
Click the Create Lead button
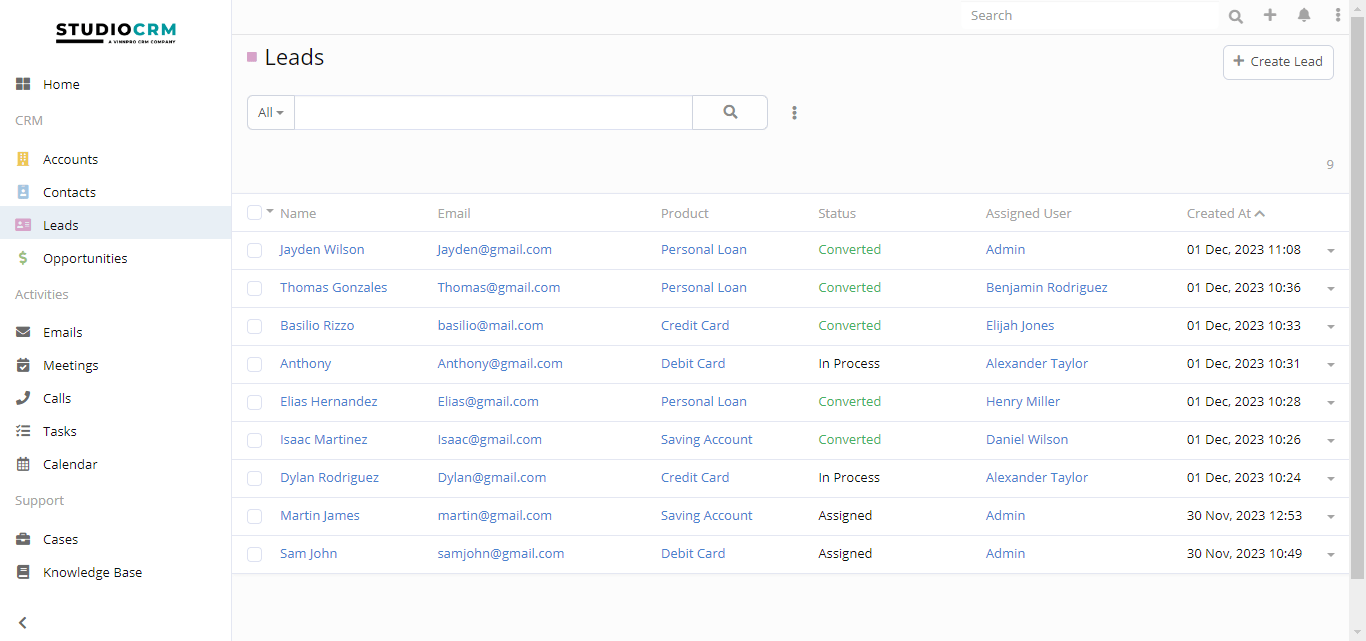[x=1278, y=61]
